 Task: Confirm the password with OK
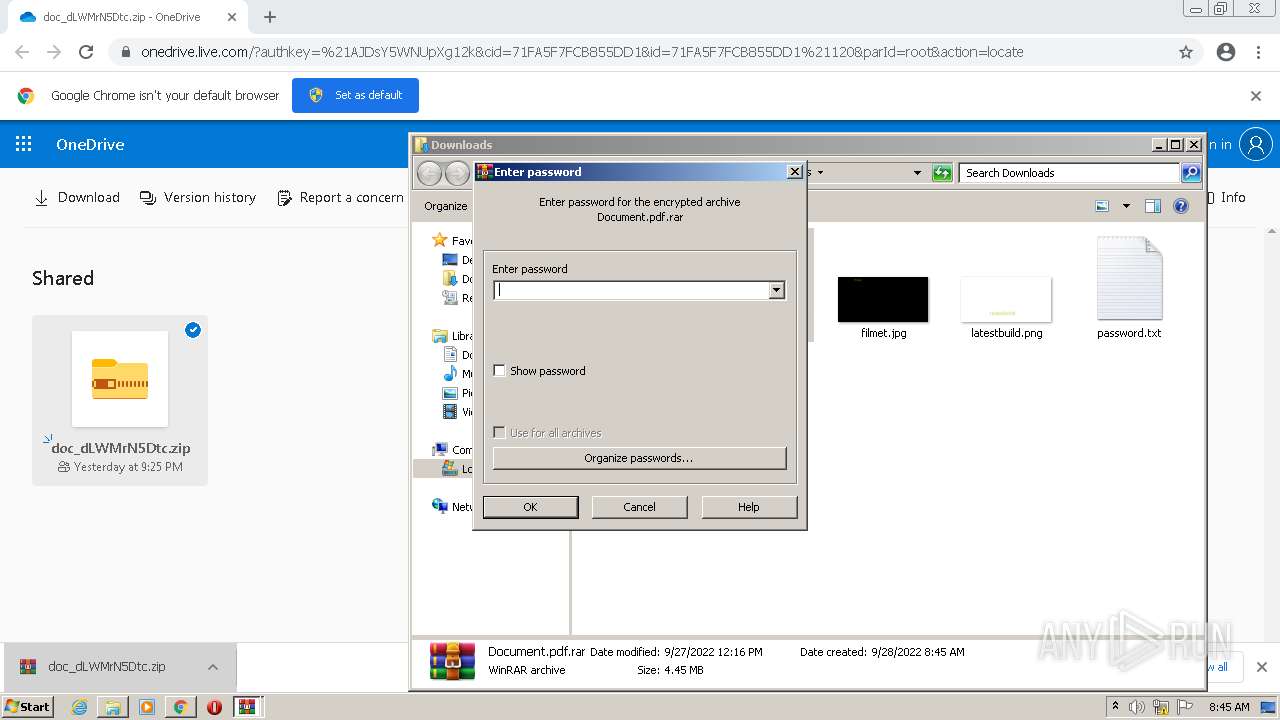pyautogui.click(x=530, y=507)
